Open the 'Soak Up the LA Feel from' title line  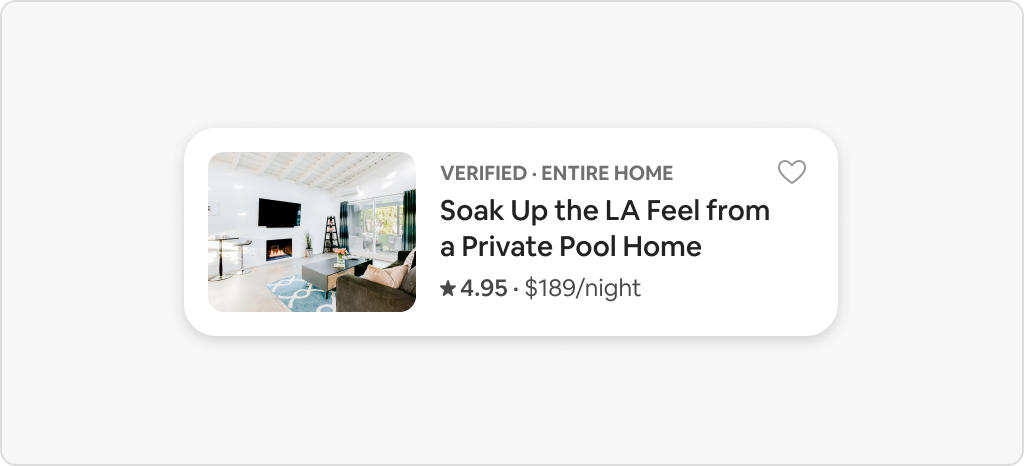coord(605,211)
